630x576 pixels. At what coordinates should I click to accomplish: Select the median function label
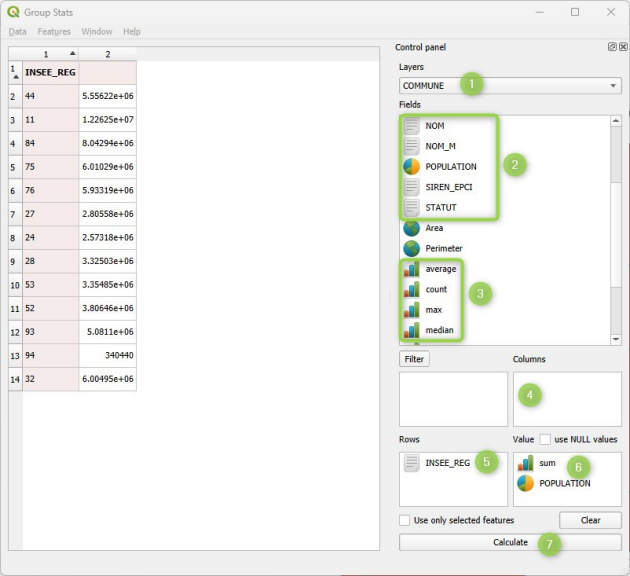point(439,330)
